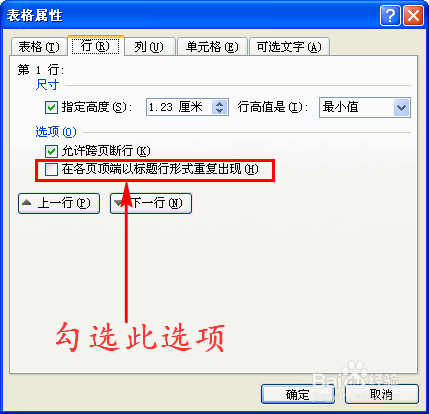Click the 1.23 厘米 height input field
Image resolution: width=429 pixels, height=414 pixels.
(x=179, y=107)
